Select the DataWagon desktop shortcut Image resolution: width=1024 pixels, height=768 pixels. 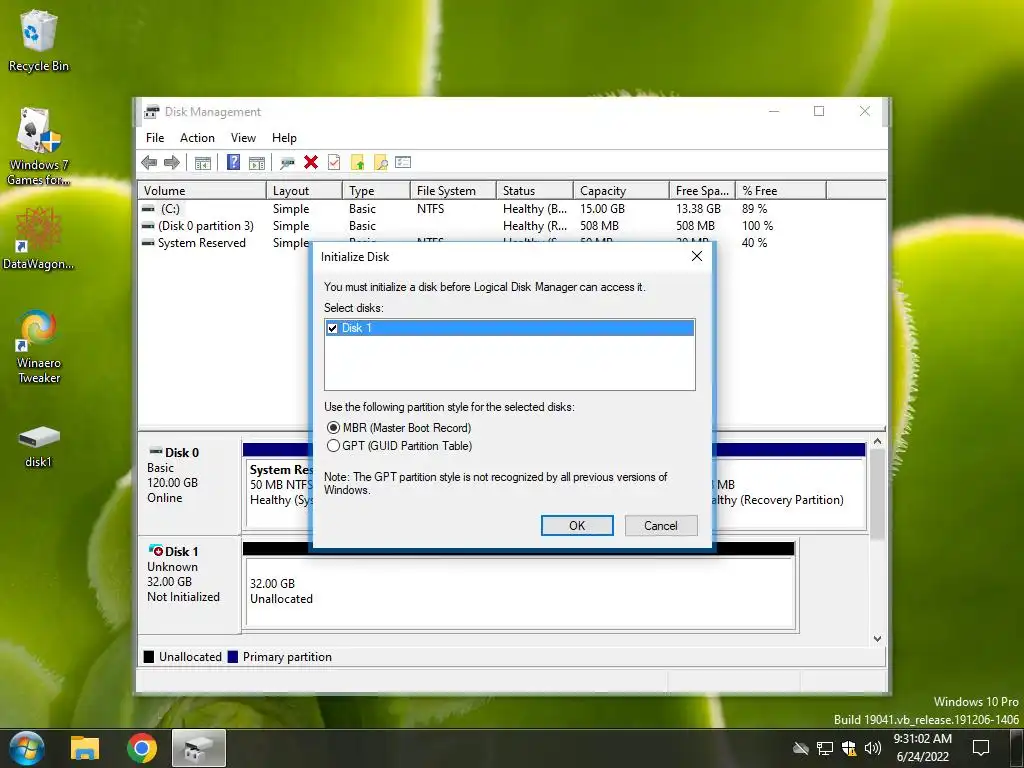click(39, 238)
